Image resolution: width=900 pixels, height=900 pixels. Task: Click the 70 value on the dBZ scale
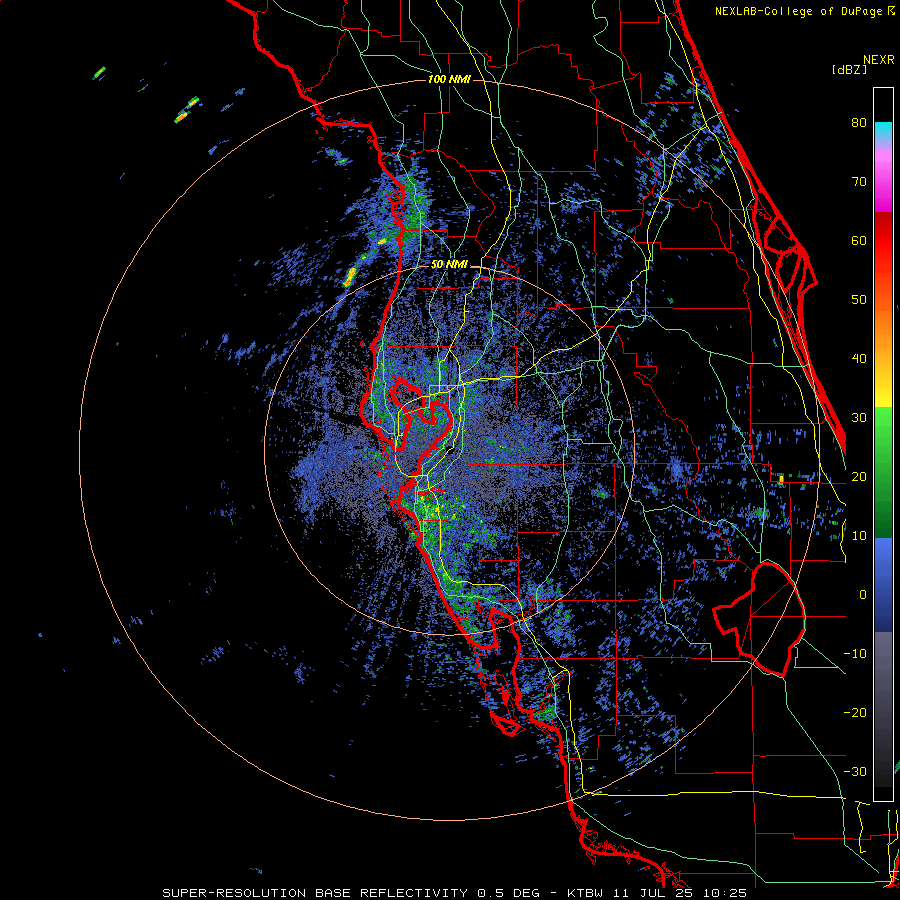click(x=859, y=182)
